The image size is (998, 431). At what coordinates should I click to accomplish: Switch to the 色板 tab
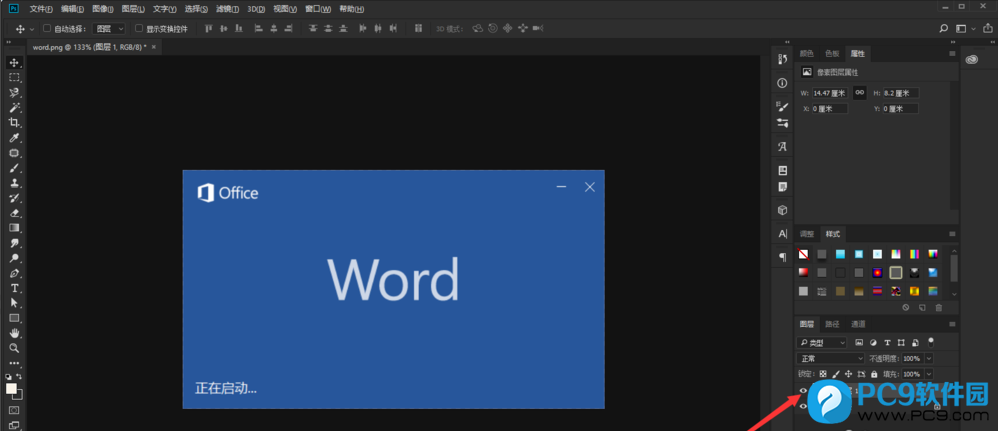click(832, 53)
